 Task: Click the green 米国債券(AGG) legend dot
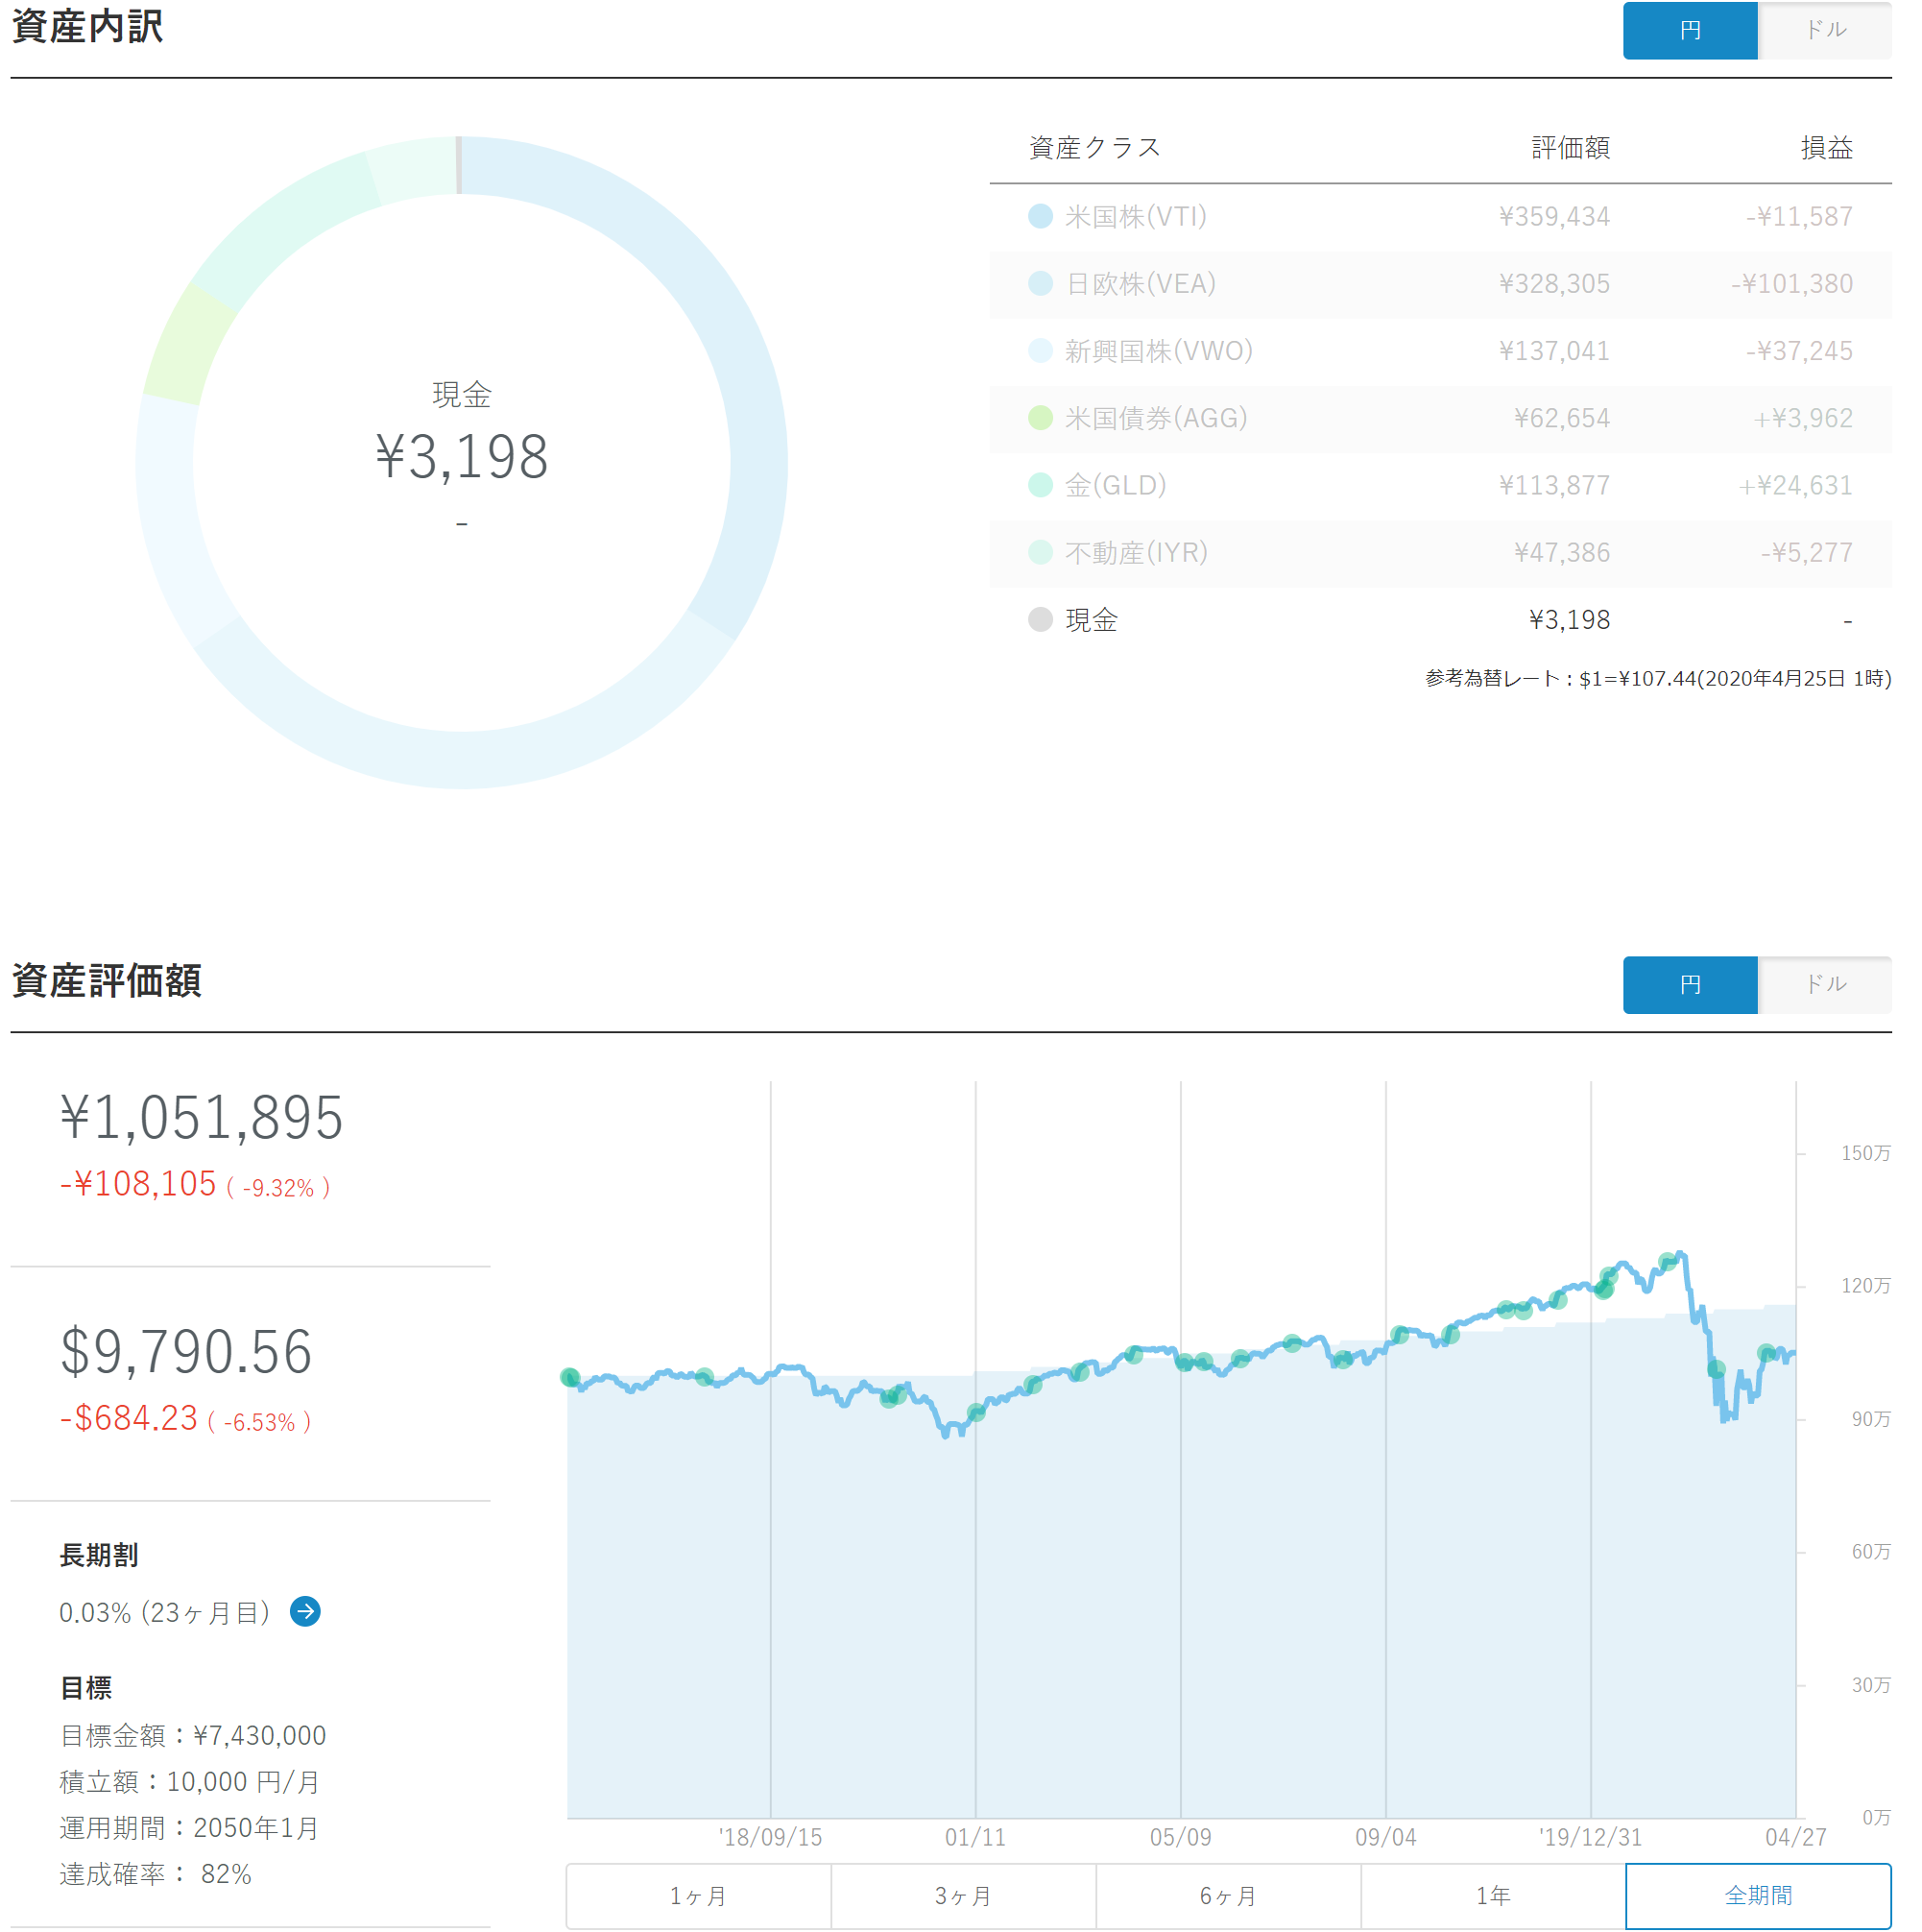coord(1040,417)
